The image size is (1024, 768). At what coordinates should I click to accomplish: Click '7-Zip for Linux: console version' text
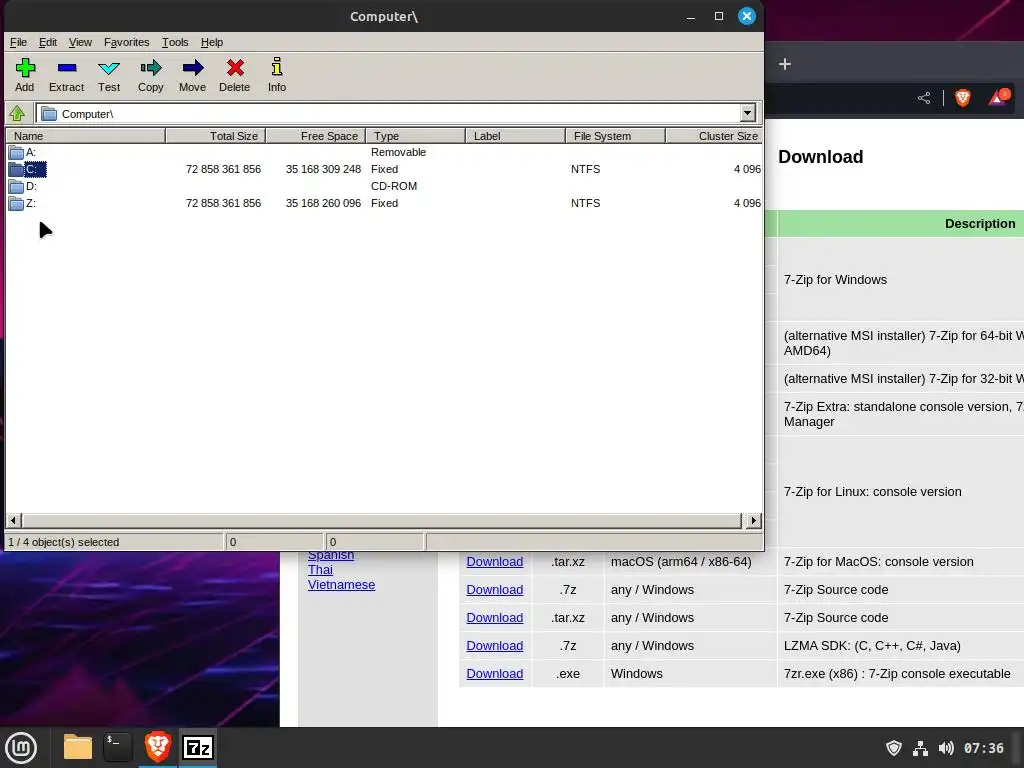click(872, 492)
